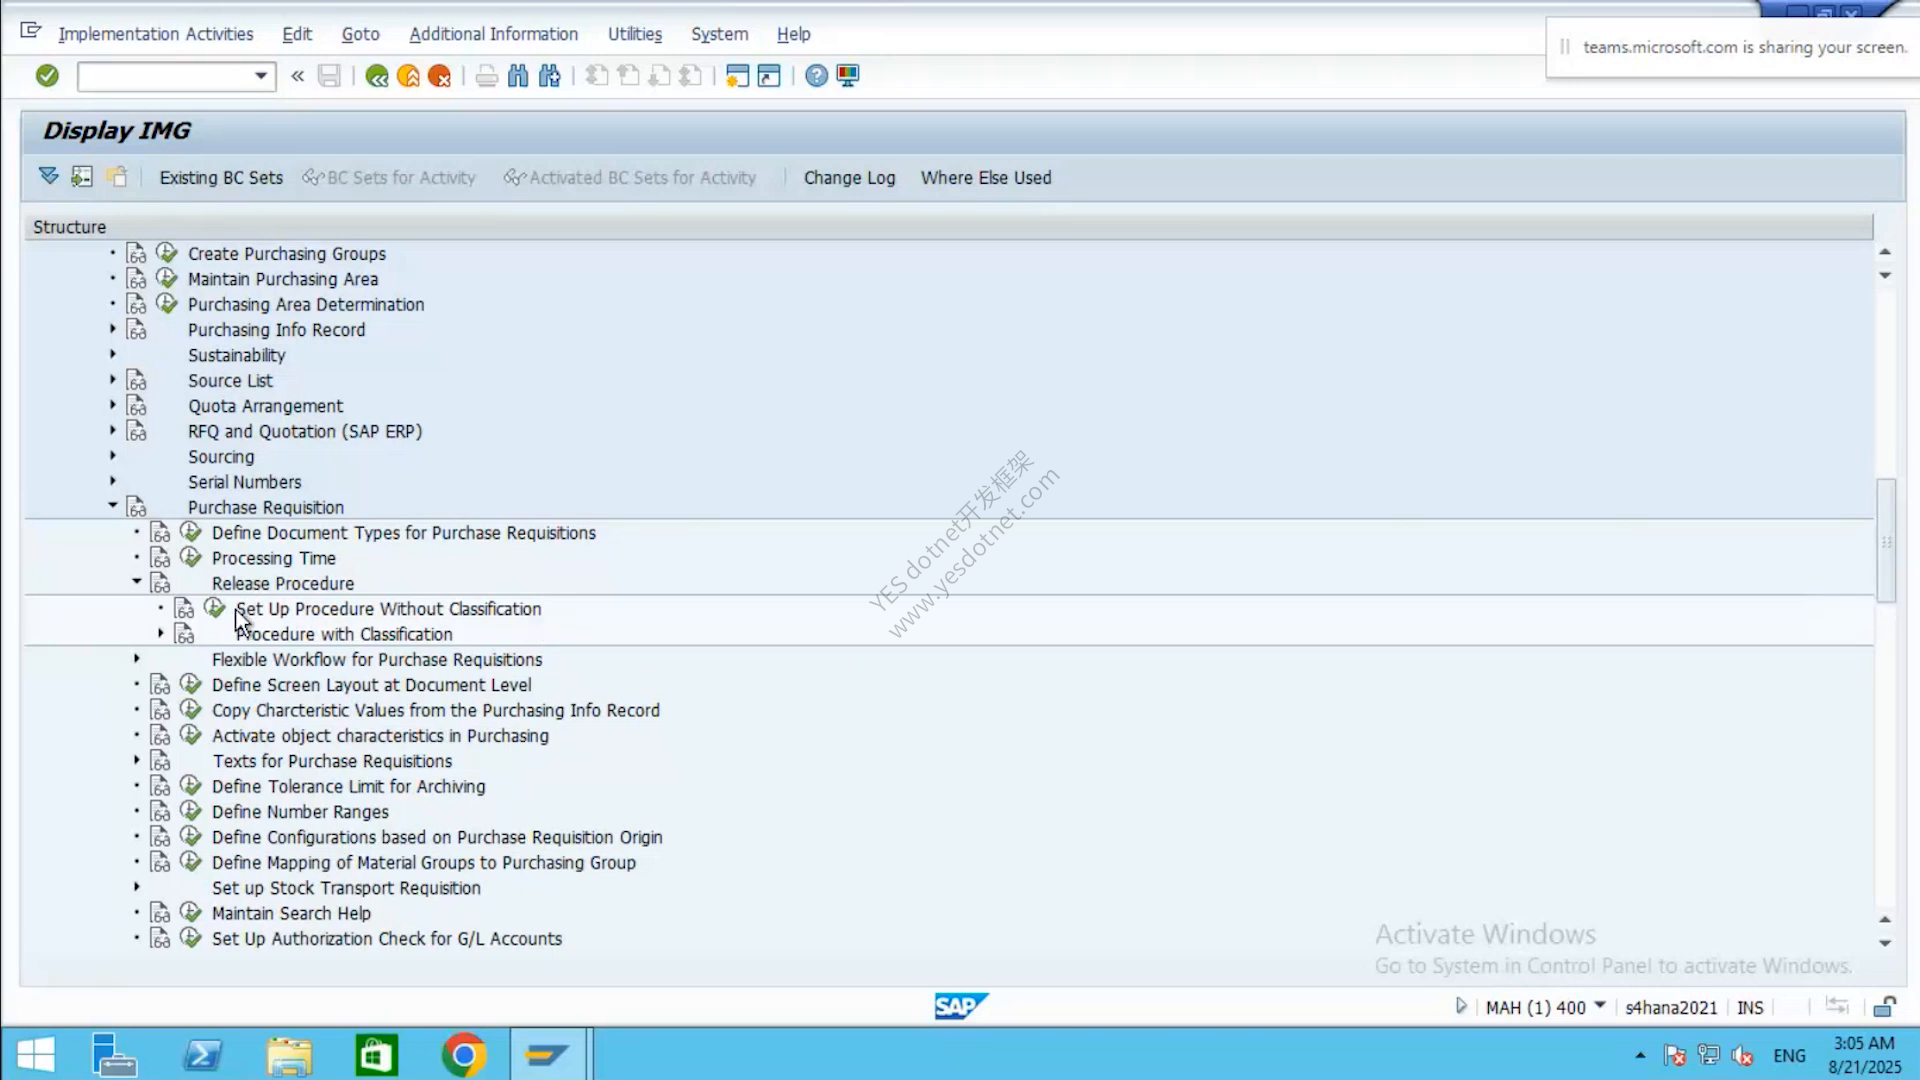The width and height of the screenshot is (1920, 1080).
Task: Collapse the Purchase Requisition node
Action: [113, 506]
